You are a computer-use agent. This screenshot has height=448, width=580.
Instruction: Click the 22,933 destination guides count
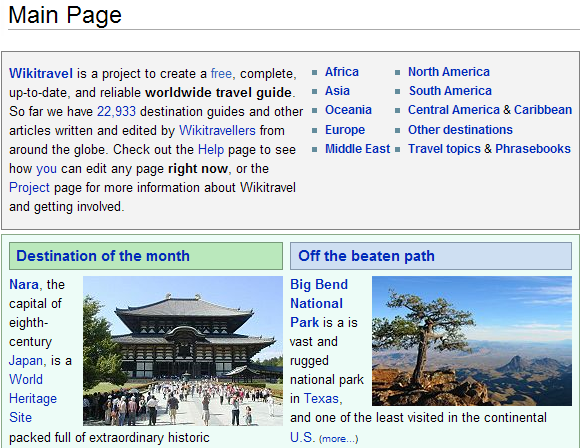point(116,111)
